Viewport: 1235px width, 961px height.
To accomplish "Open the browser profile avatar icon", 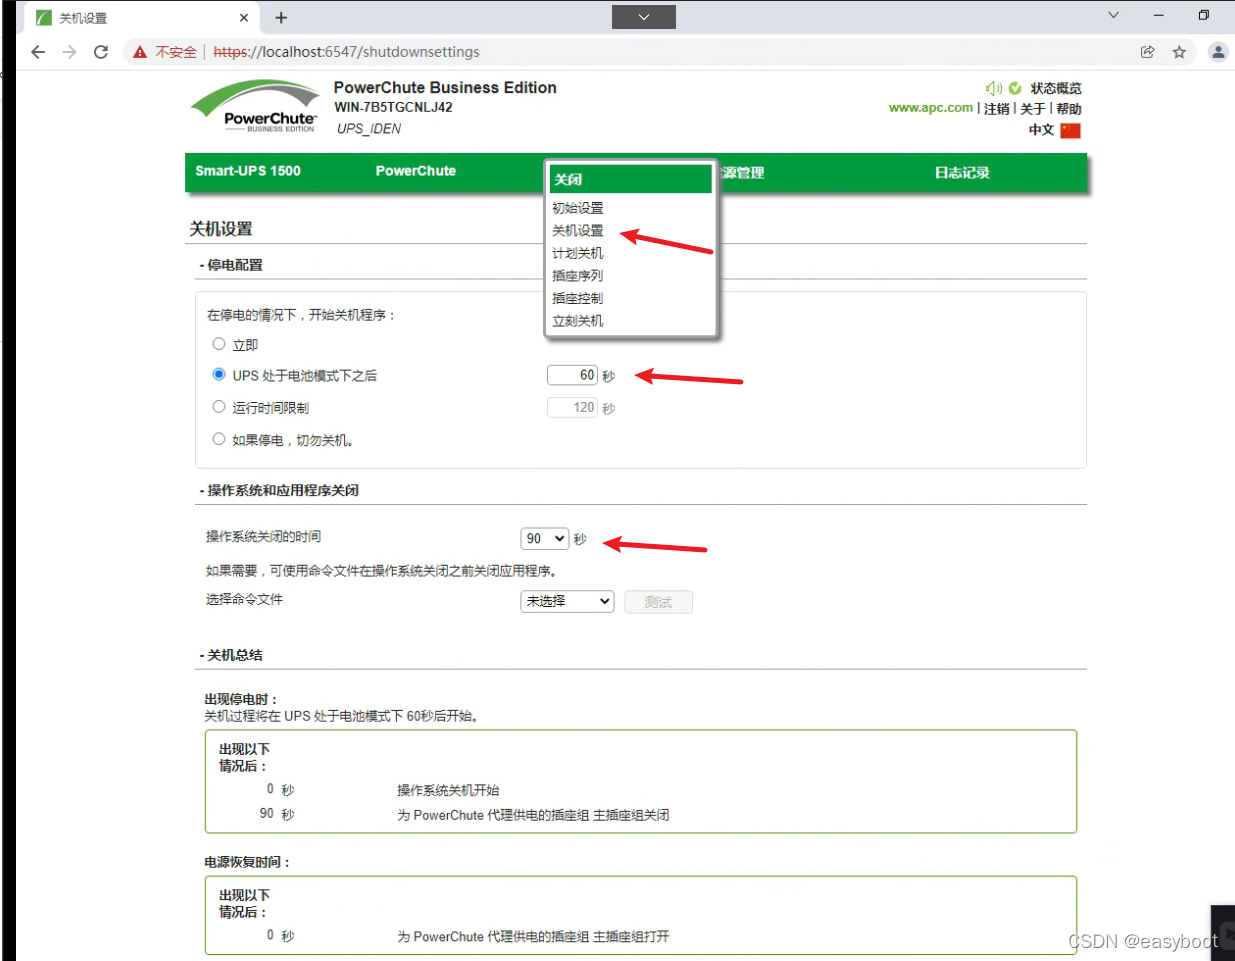I will (1218, 52).
